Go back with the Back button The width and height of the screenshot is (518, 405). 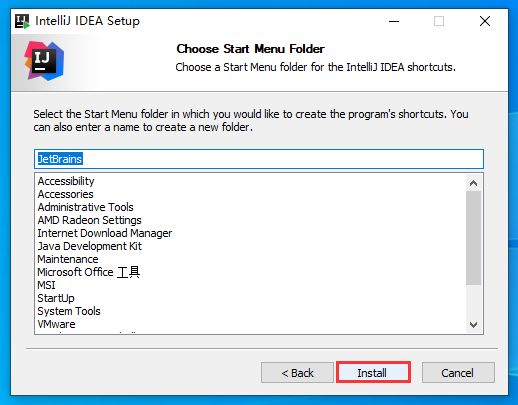297,372
